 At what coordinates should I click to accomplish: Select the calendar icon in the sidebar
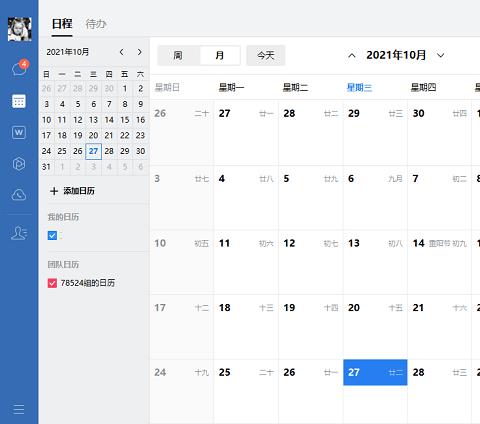tap(19, 101)
